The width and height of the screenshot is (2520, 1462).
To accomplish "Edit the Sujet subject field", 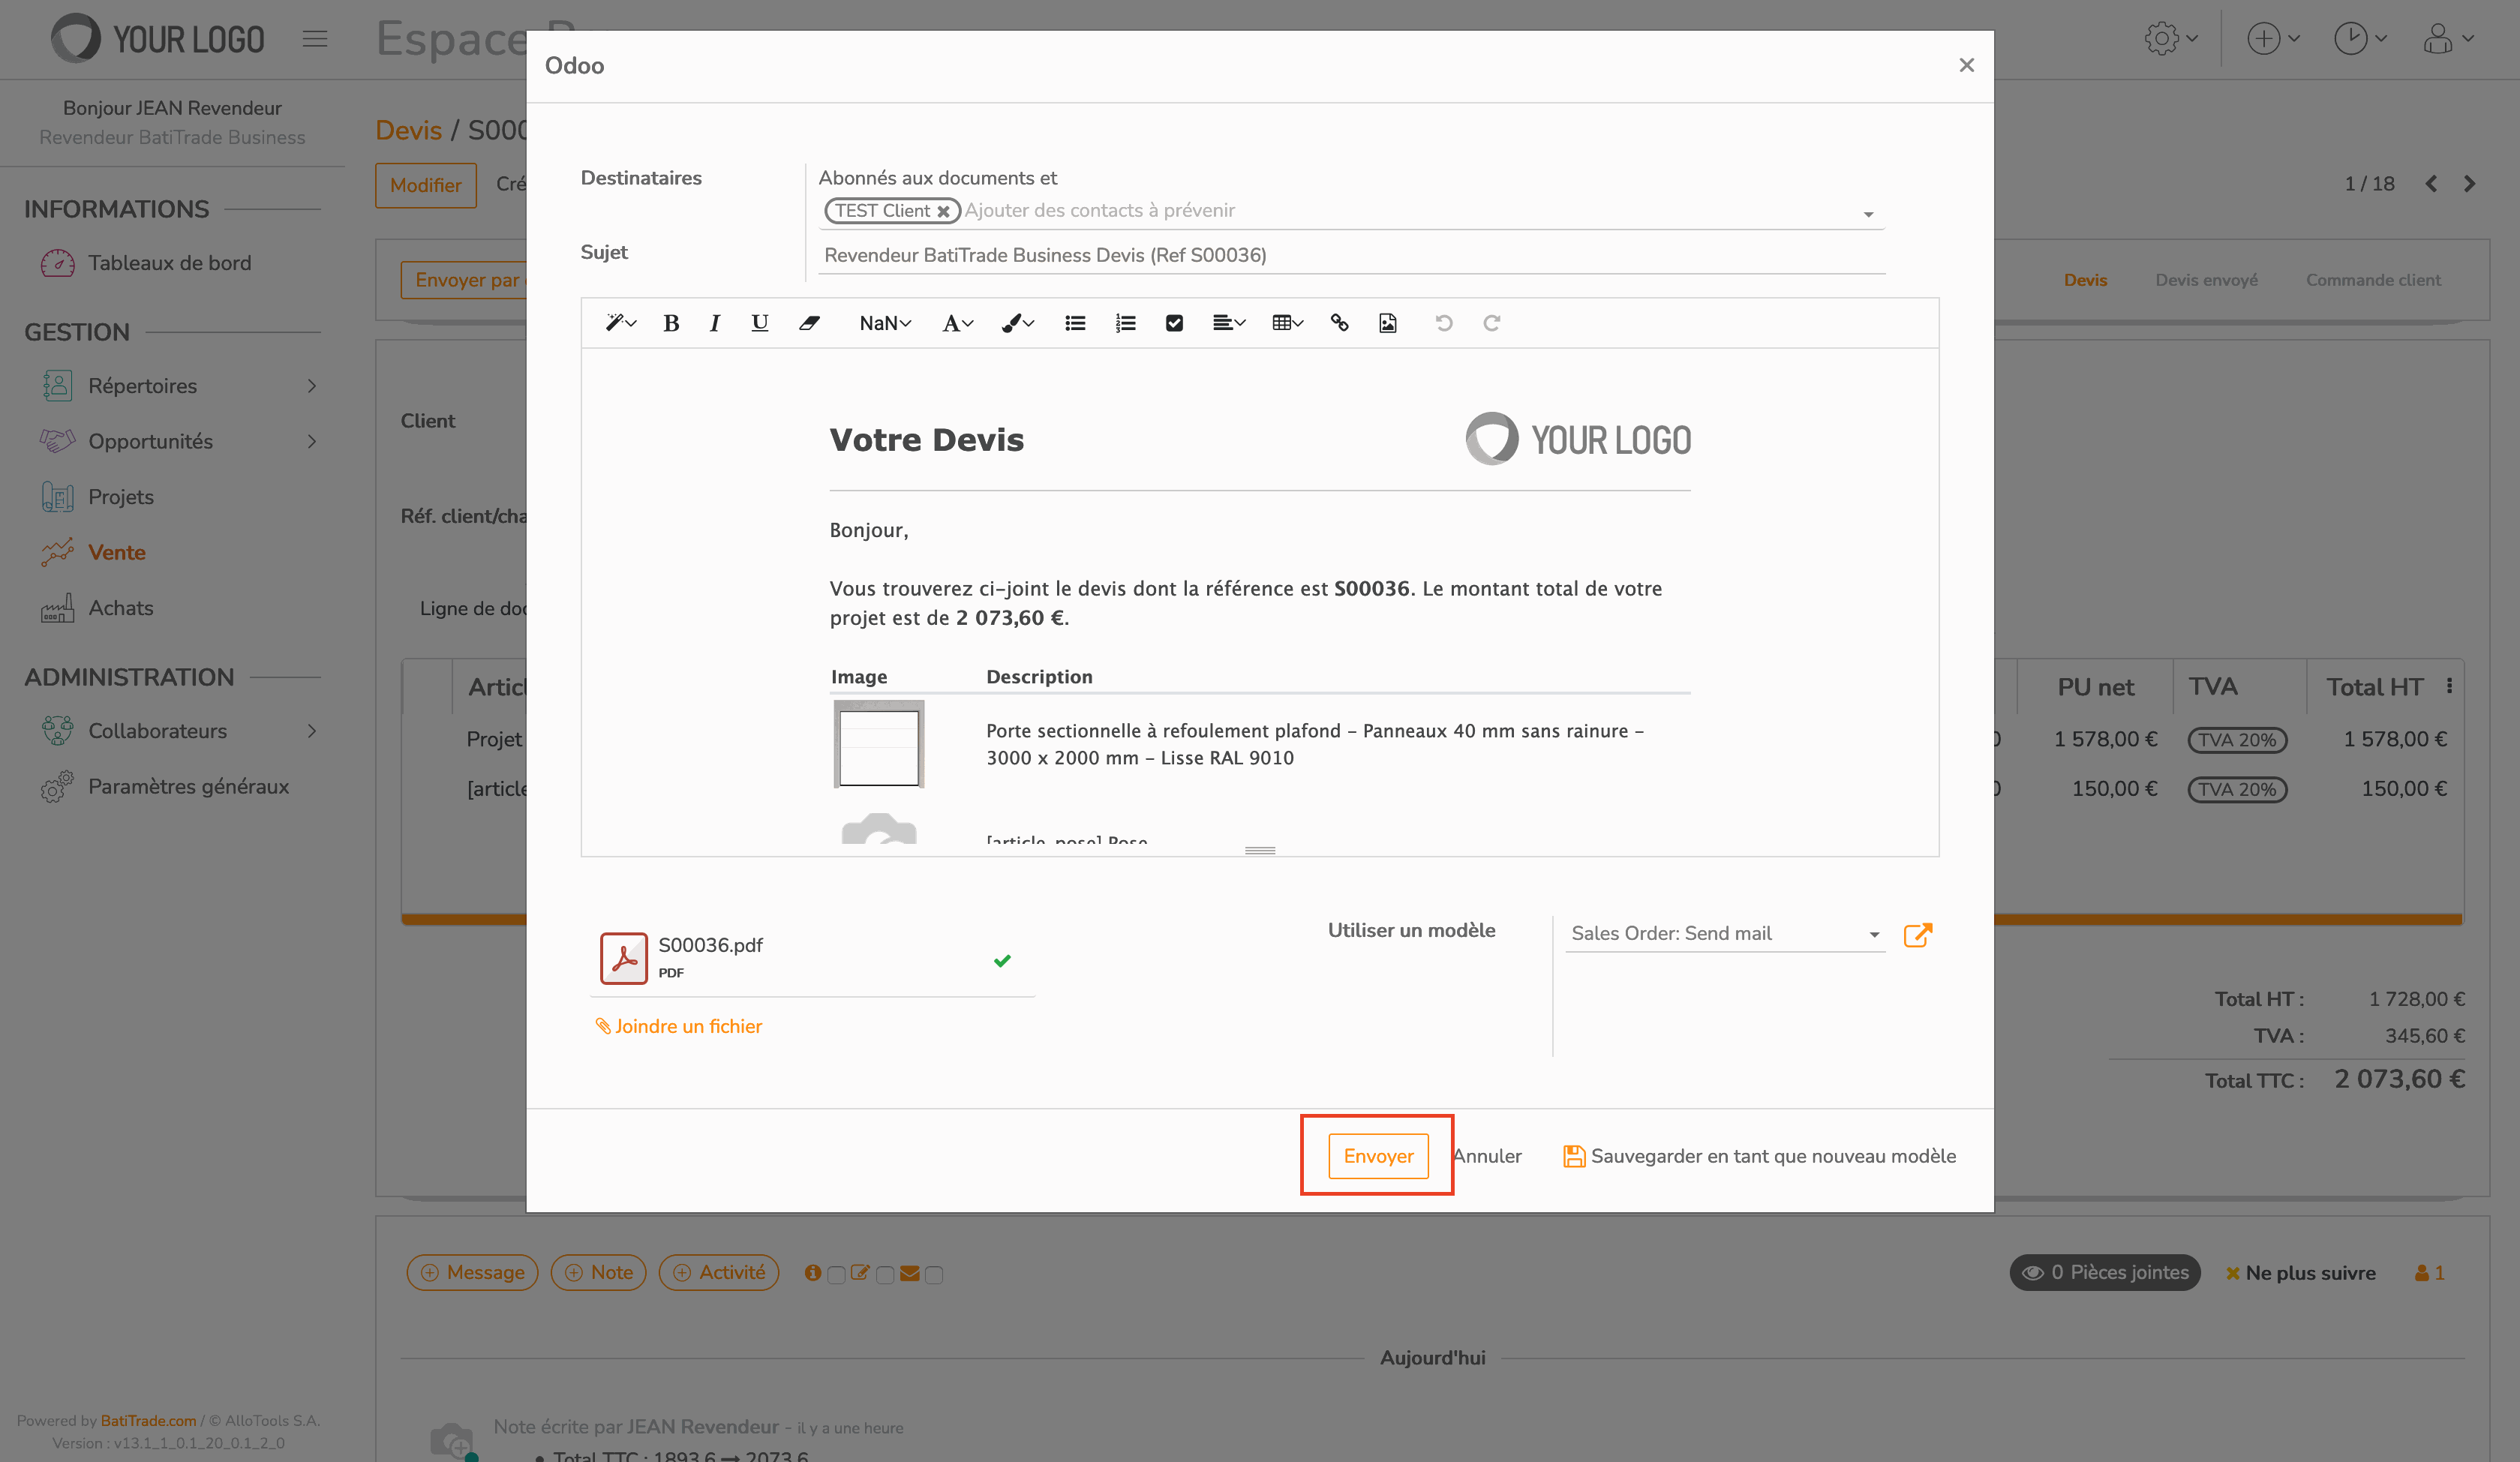I will pyautogui.click(x=1351, y=255).
